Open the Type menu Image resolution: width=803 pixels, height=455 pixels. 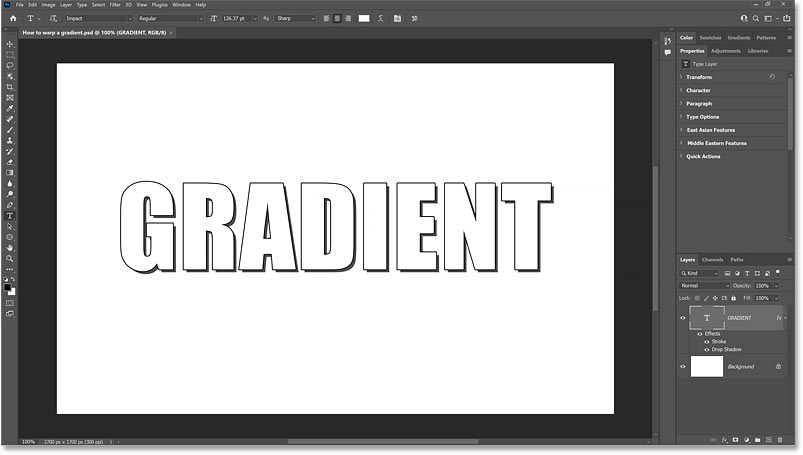coord(82,5)
